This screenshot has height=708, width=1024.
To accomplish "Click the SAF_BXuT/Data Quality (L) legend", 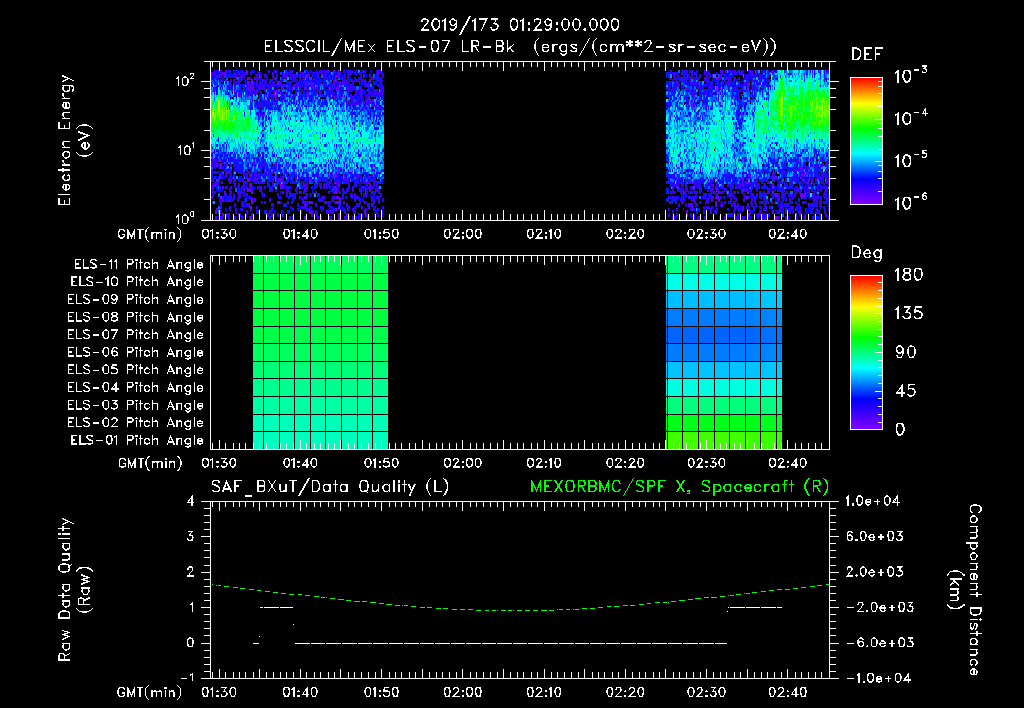I will click(330, 487).
